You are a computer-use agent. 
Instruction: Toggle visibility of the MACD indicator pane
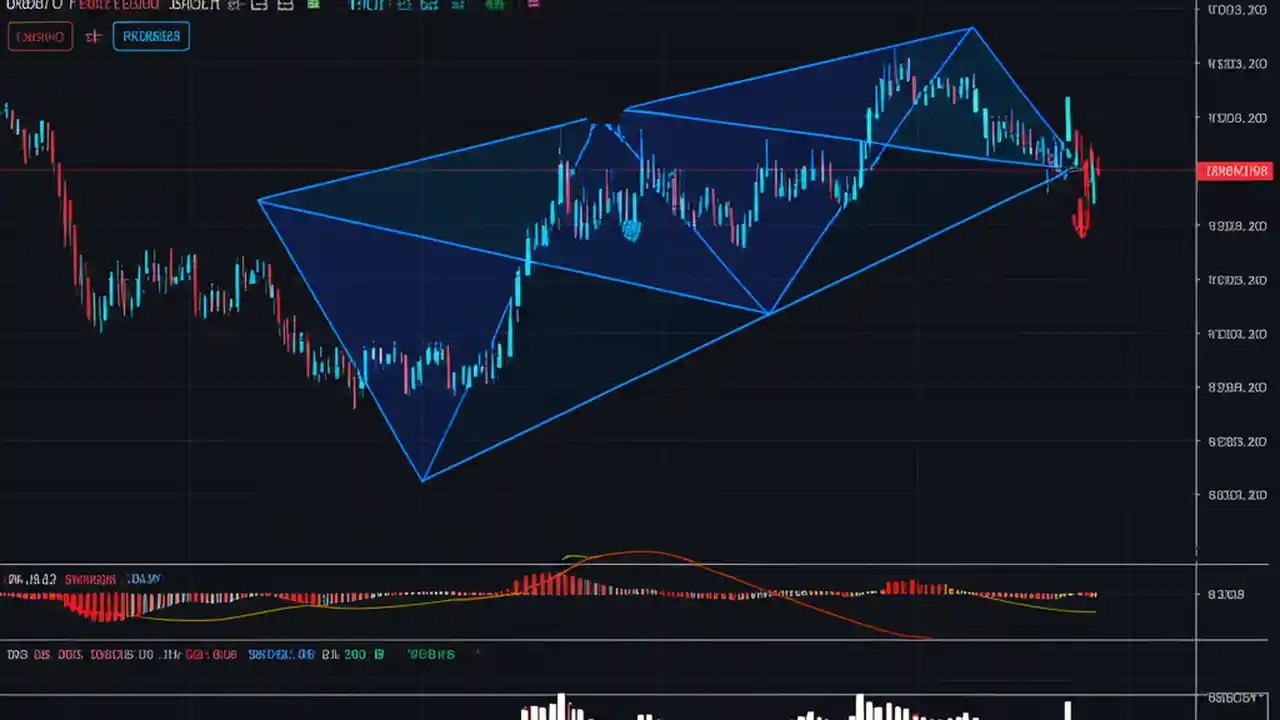click(90, 578)
